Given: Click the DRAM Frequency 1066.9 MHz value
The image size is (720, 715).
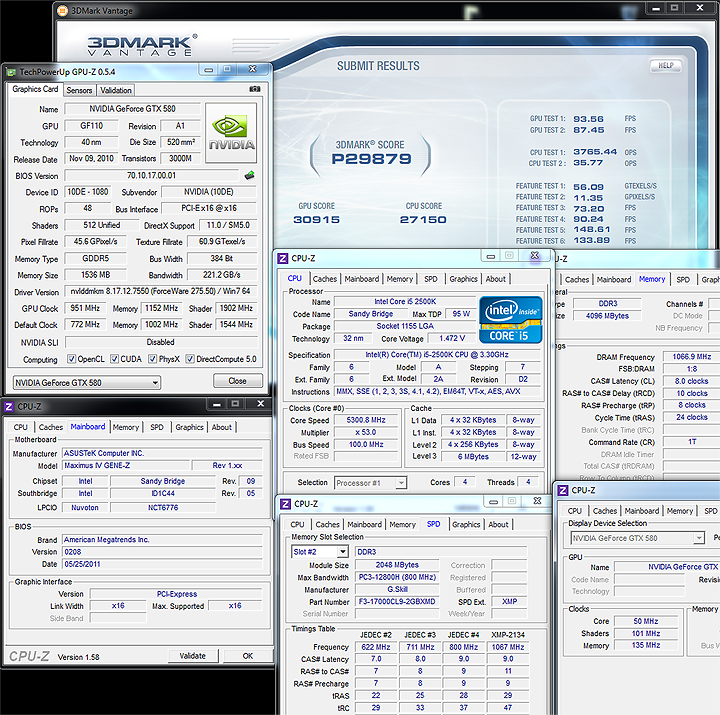Looking at the screenshot, I should coord(692,357).
